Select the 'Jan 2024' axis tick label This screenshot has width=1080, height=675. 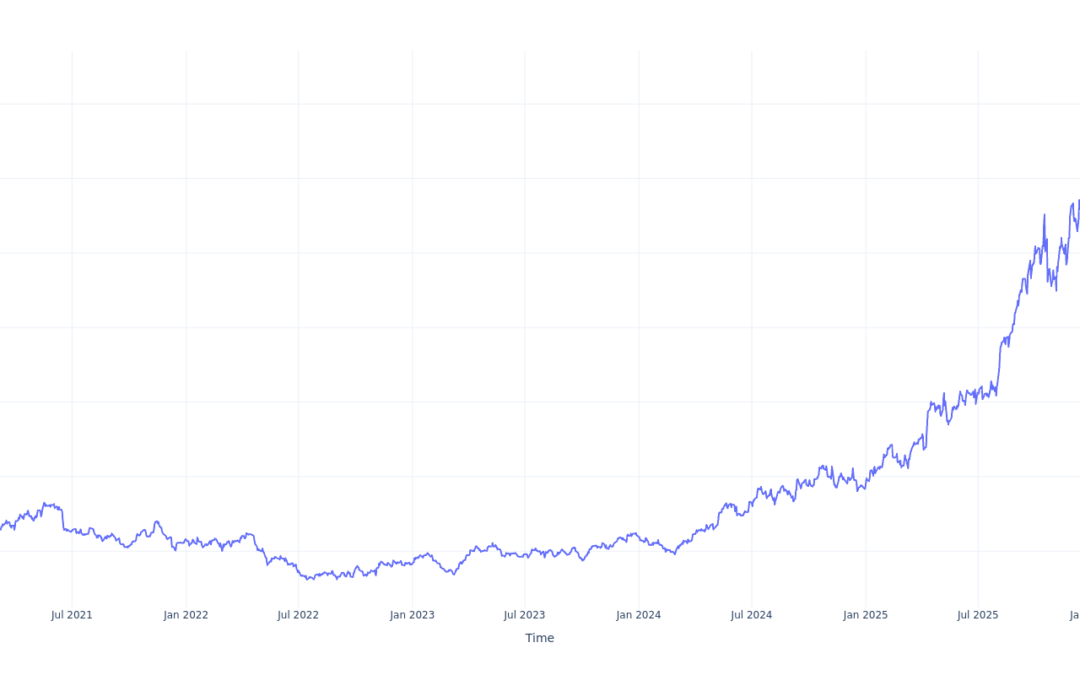click(x=638, y=615)
